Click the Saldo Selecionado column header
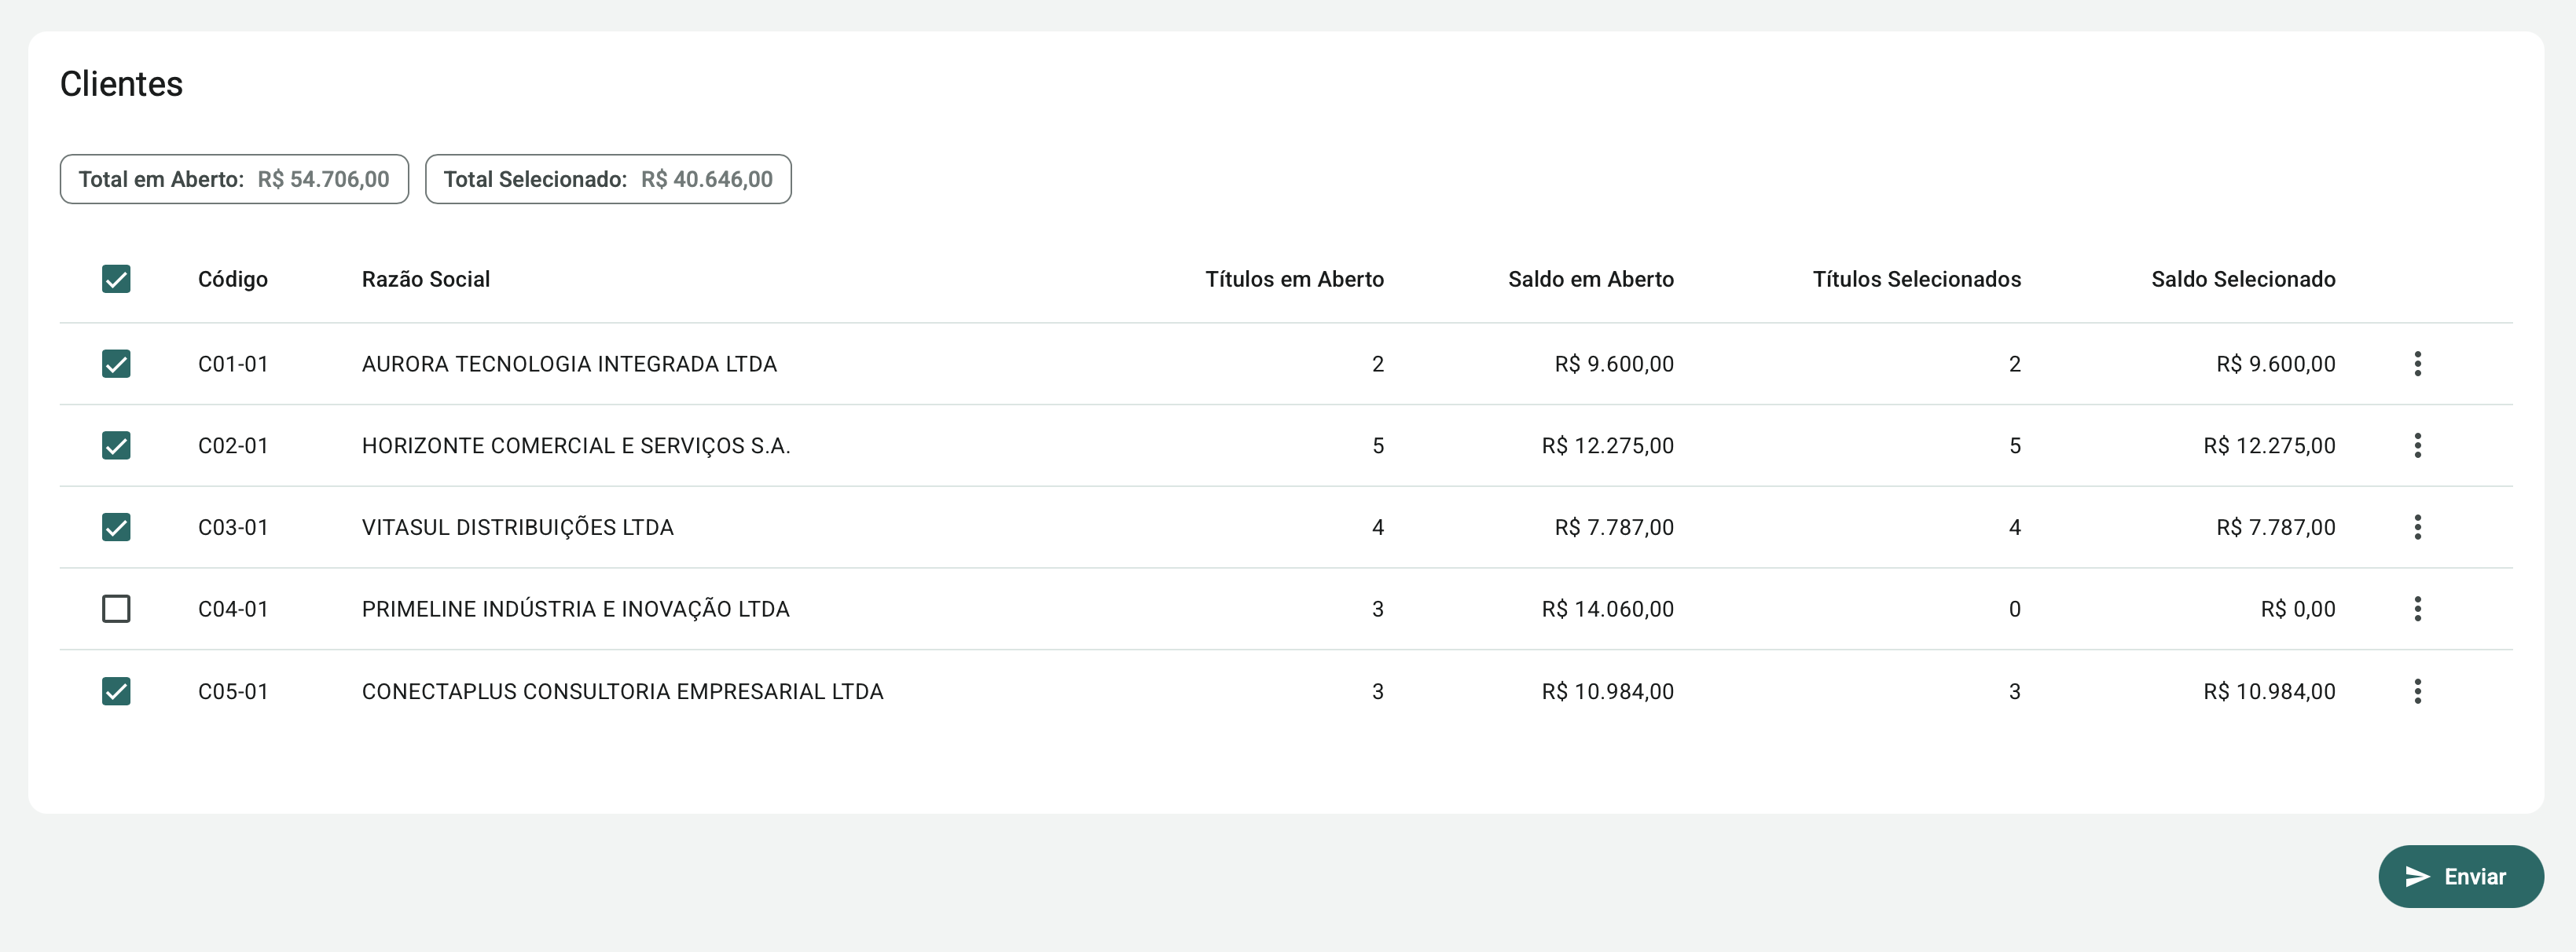 (2243, 280)
